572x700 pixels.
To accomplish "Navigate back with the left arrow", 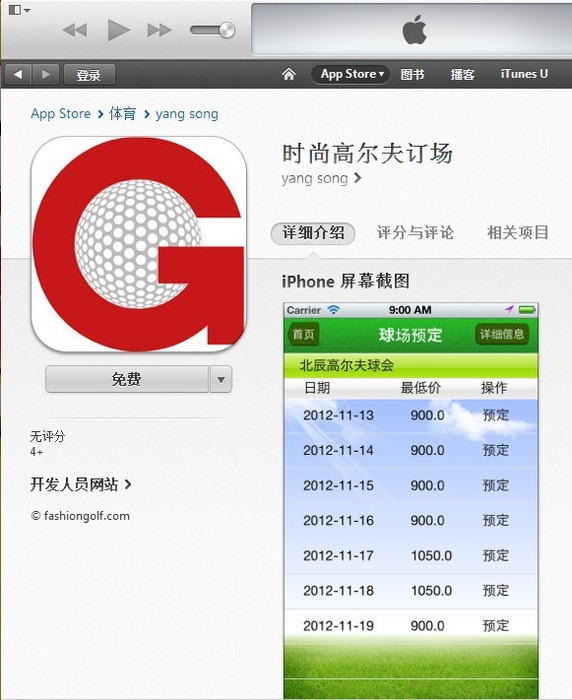I will coord(18,74).
